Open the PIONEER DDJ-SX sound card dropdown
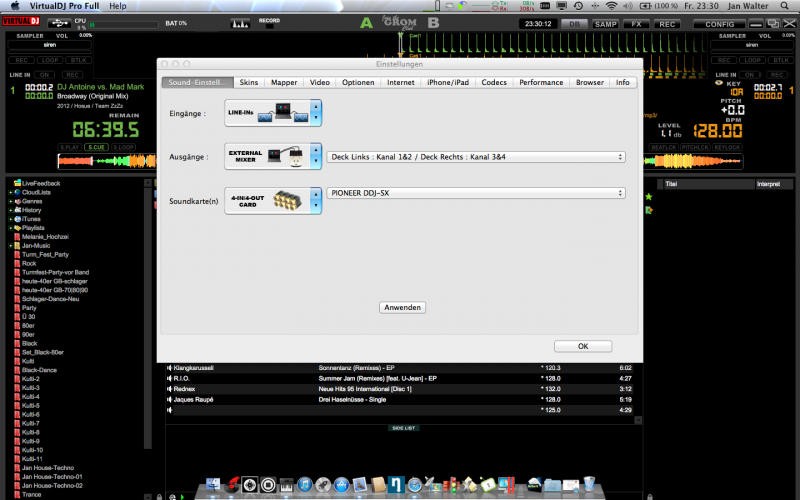This screenshot has height=500, width=800. pyautogui.click(x=477, y=193)
